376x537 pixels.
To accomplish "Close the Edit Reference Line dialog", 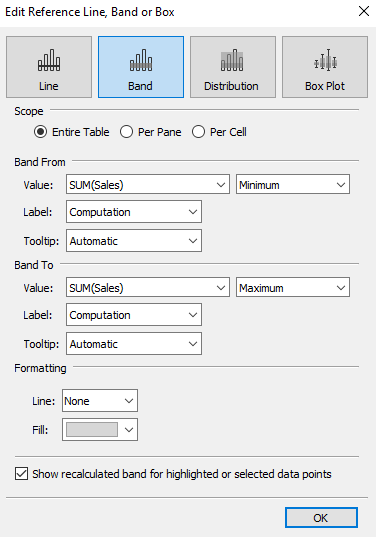I will click(x=363, y=11).
